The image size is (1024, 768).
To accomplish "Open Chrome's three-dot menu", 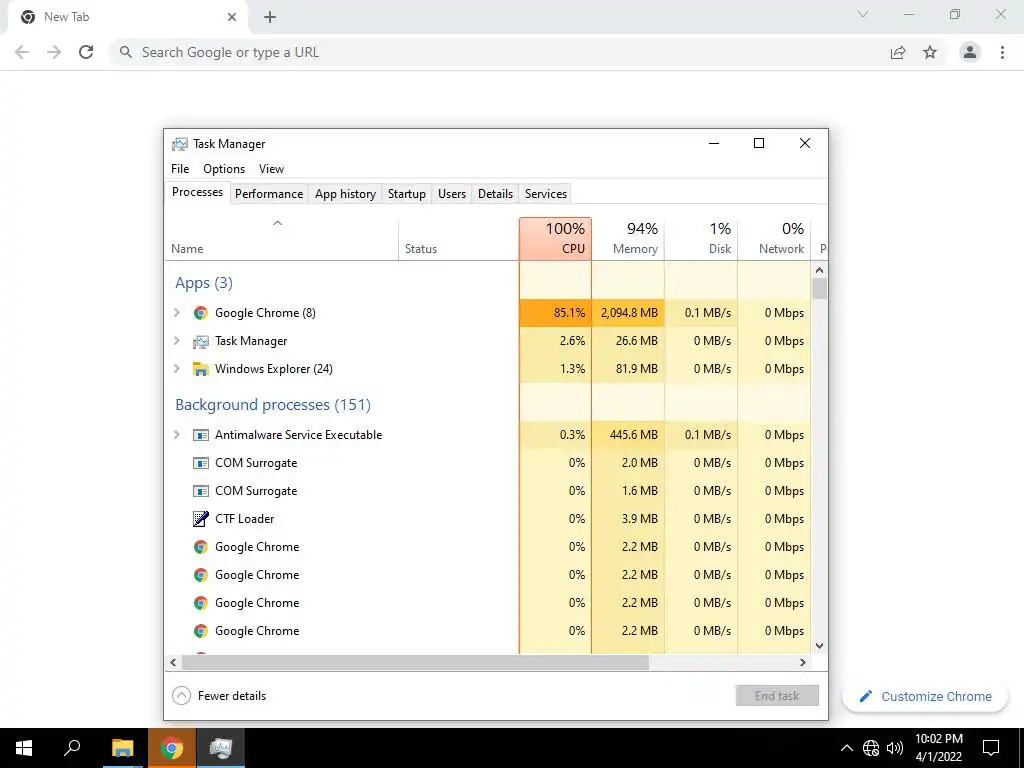I will point(1002,52).
